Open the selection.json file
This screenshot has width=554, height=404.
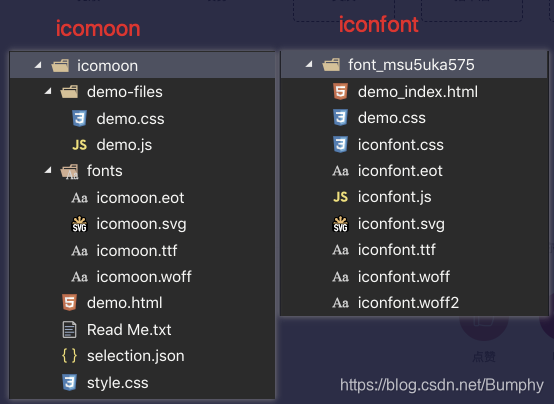[x=136, y=356]
